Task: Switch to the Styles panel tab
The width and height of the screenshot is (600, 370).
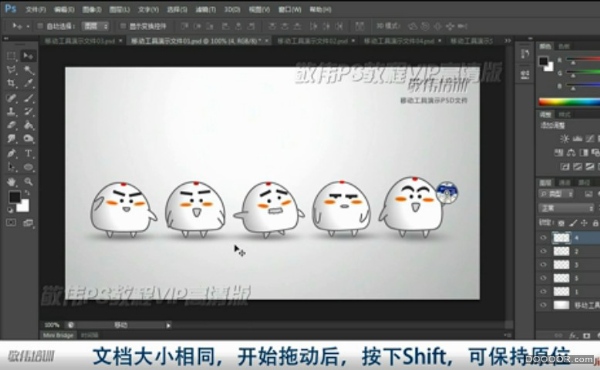Action: [x=564, y=115]
